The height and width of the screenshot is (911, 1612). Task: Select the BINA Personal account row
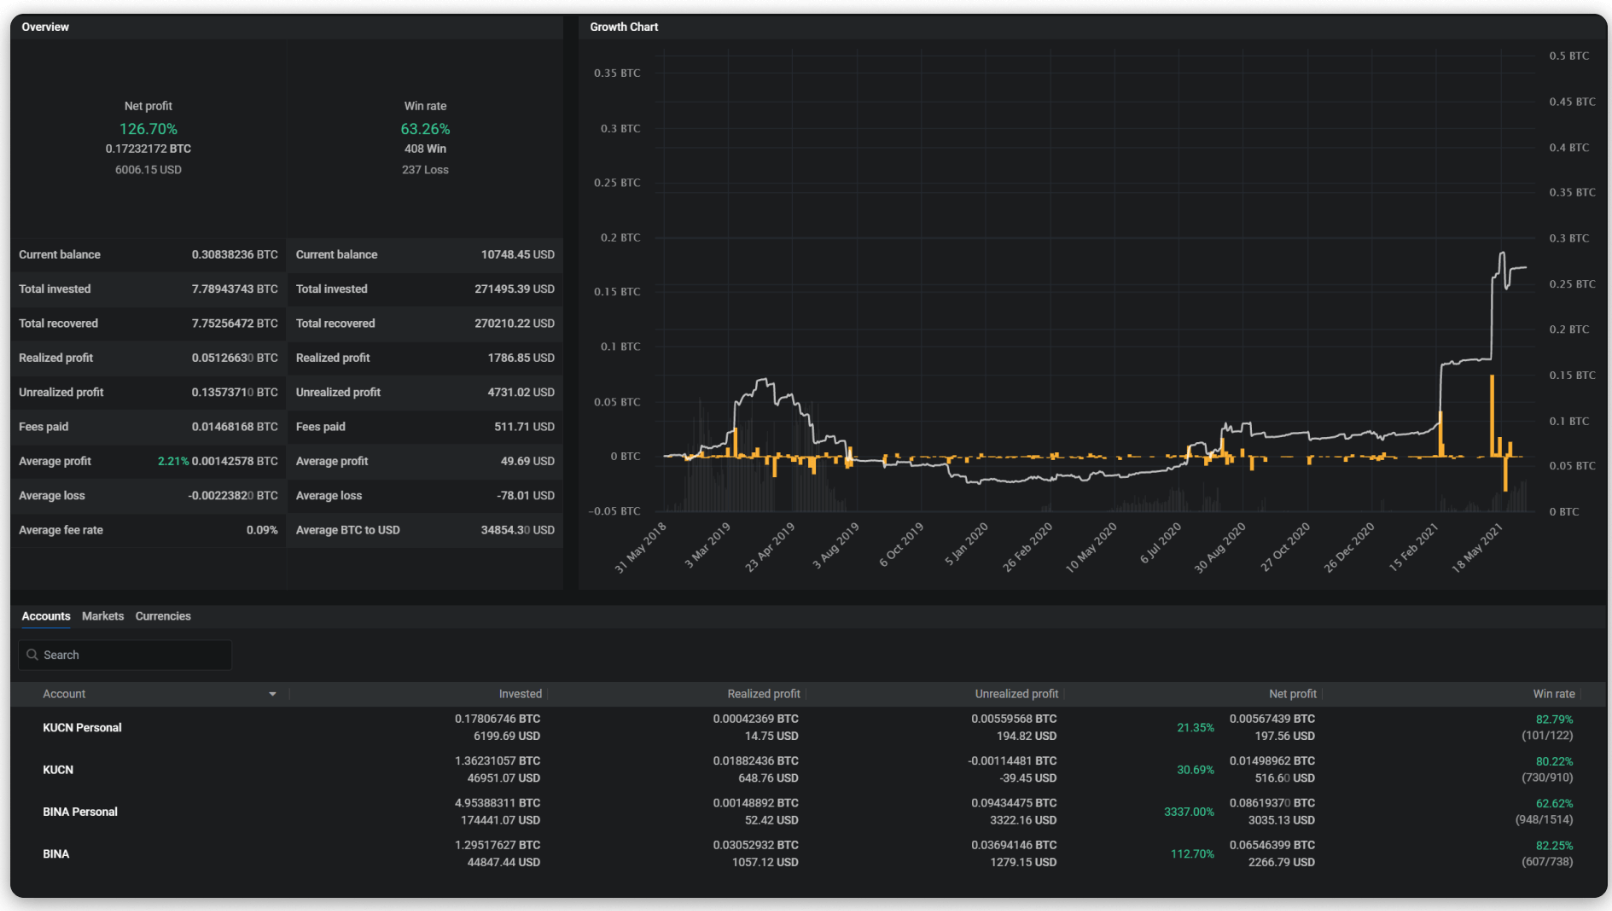point(80,812)
